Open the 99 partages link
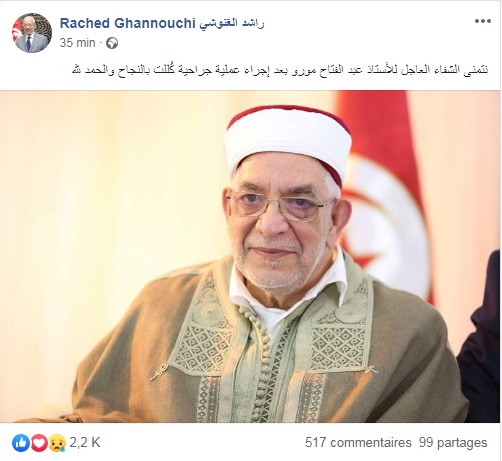This screenshot has width=502, height=461. click(453, 443)
